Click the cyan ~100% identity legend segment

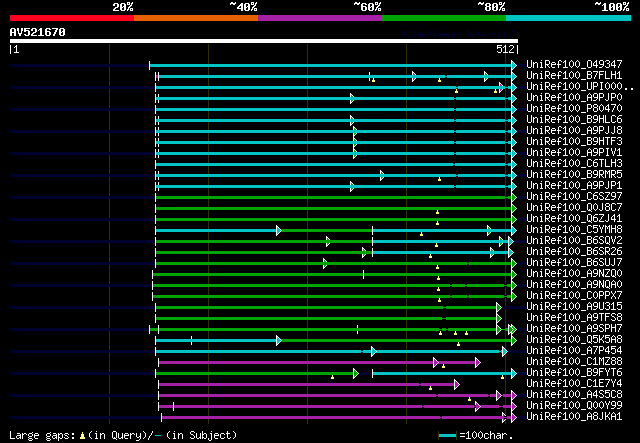(569, 18)
